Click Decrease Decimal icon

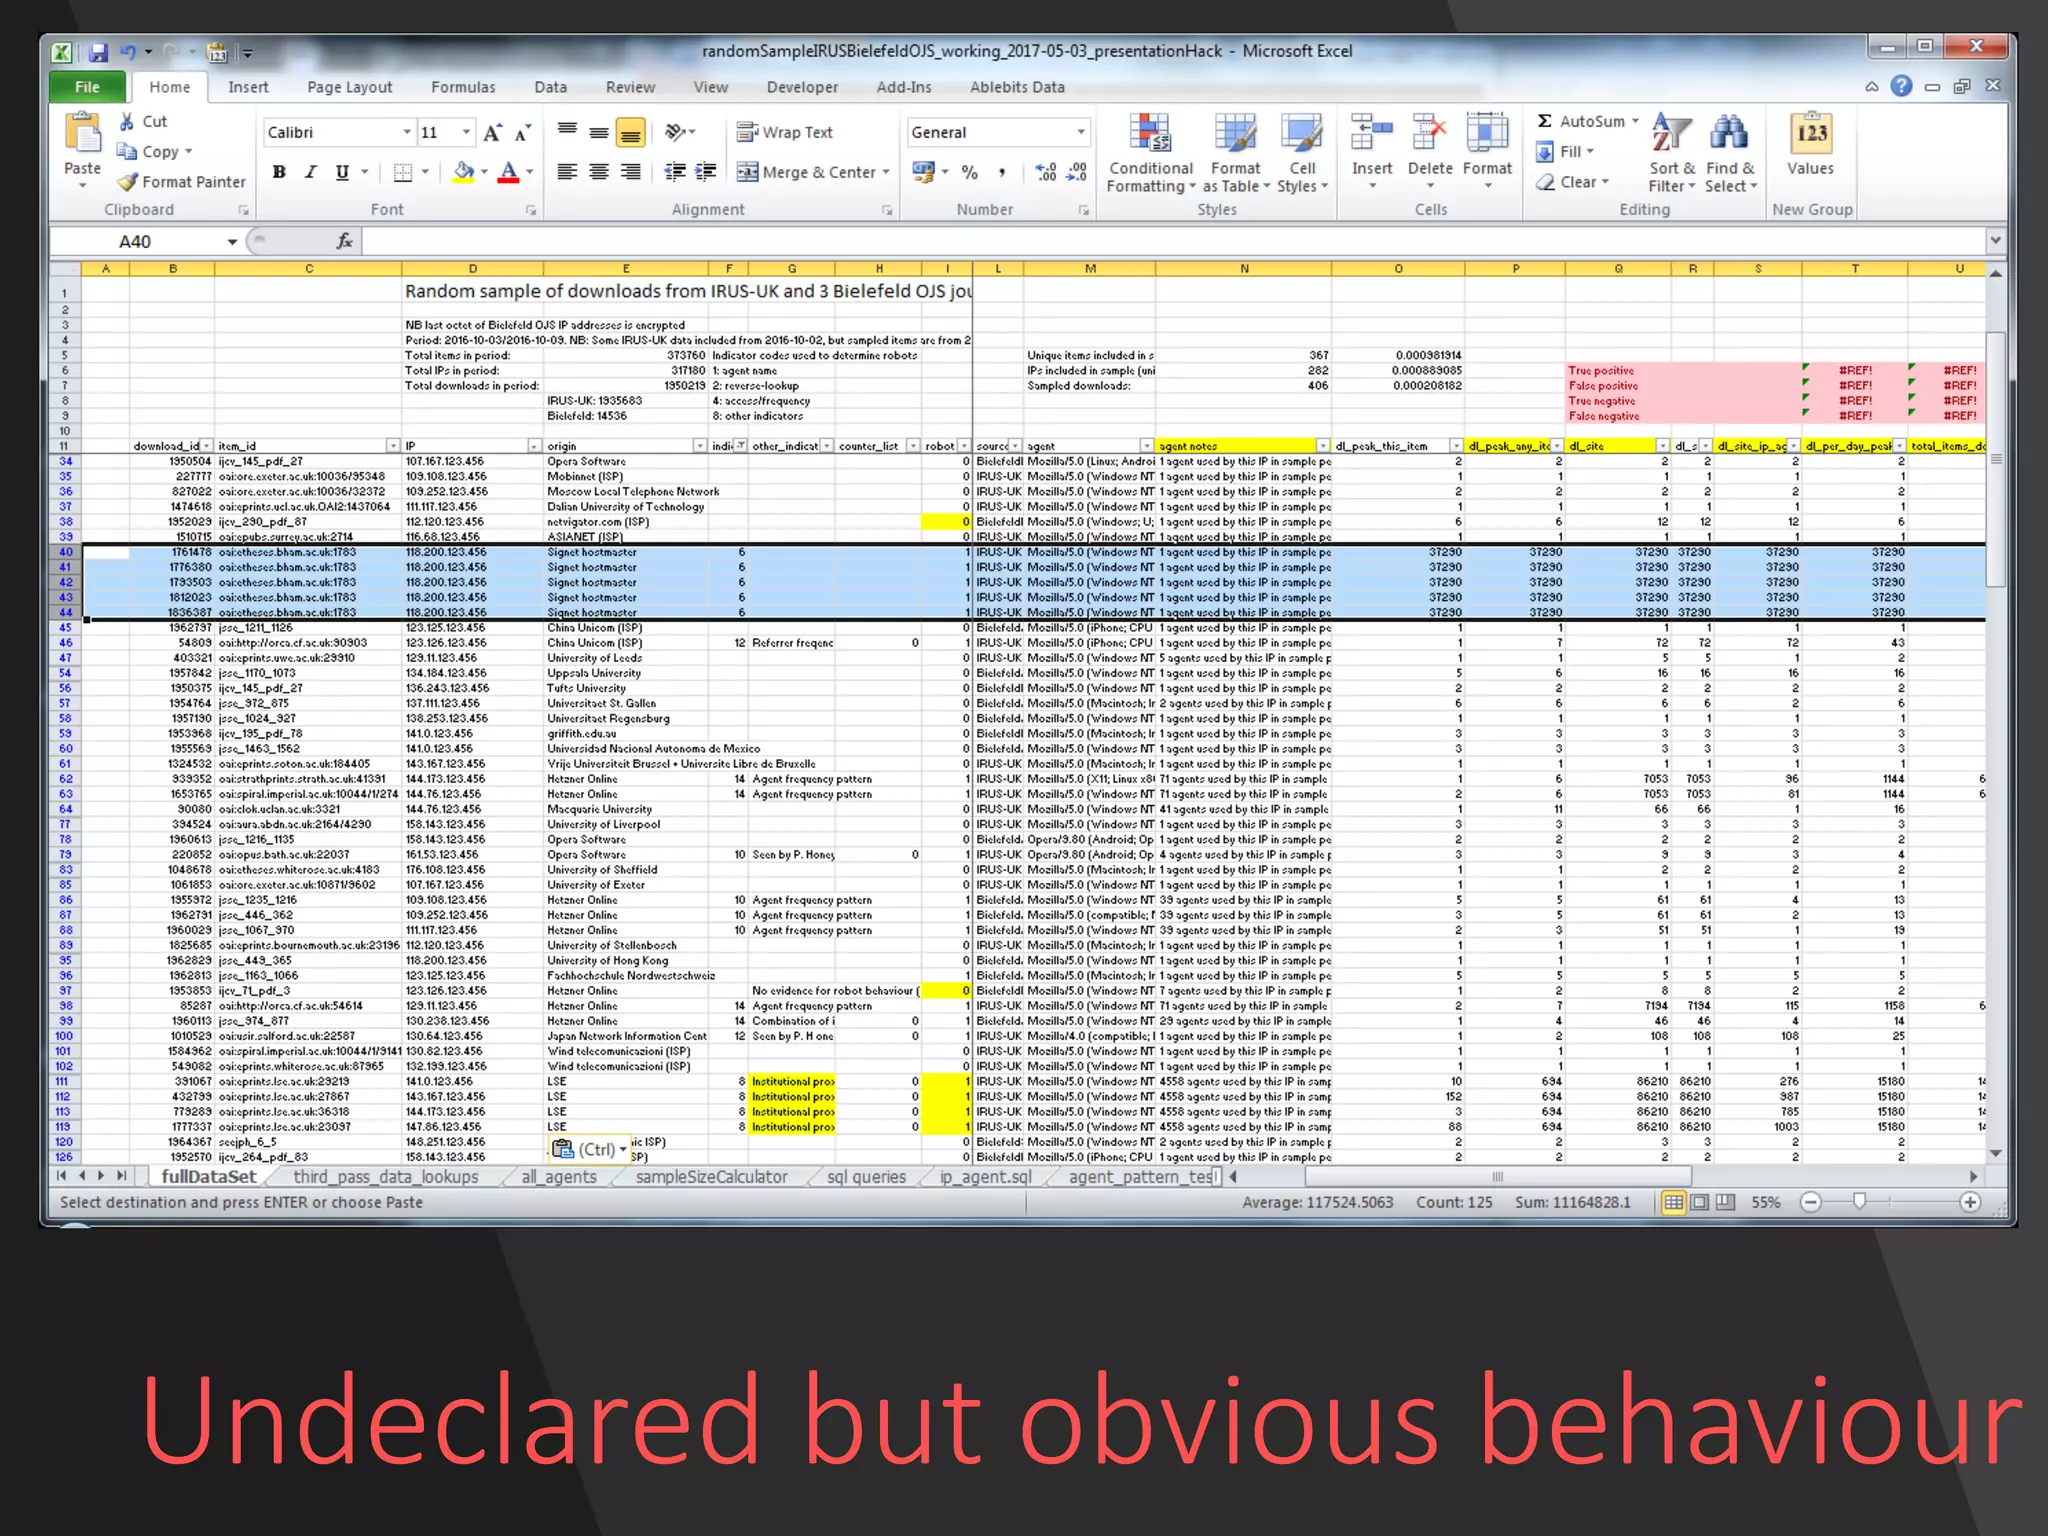[x=1077, y=172]
